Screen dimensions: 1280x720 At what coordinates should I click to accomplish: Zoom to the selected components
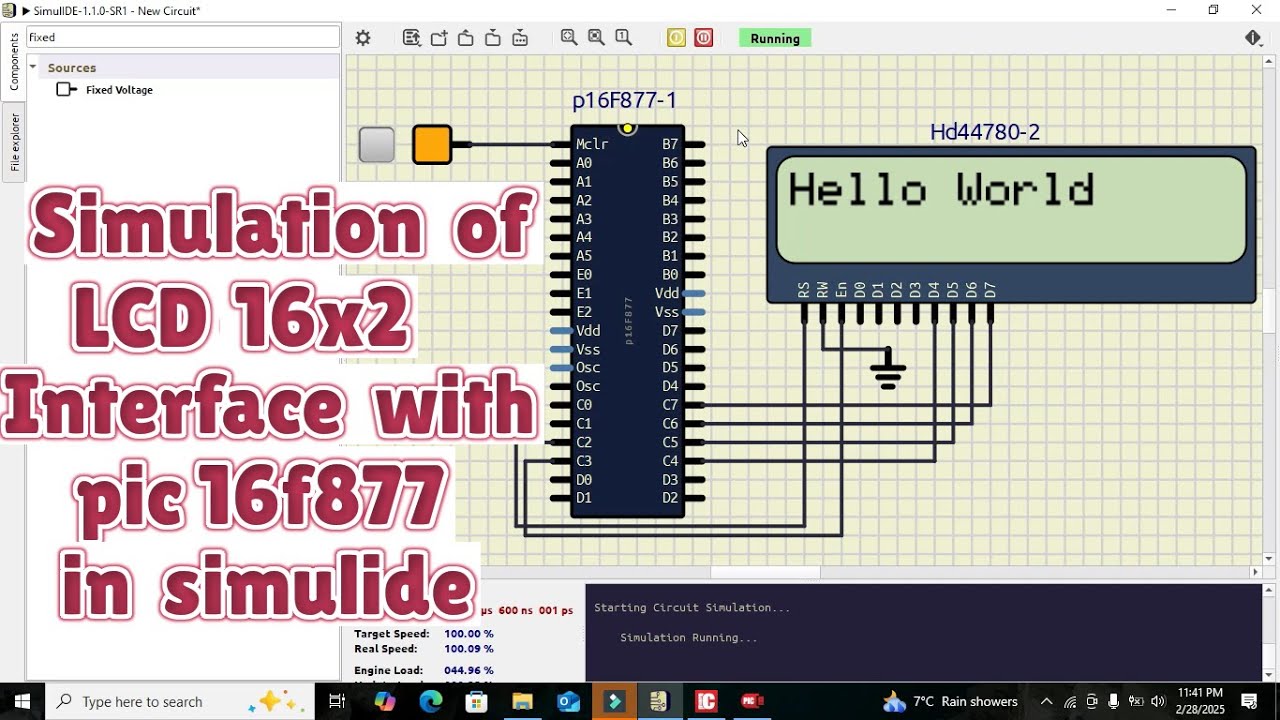tap(596, 38)
